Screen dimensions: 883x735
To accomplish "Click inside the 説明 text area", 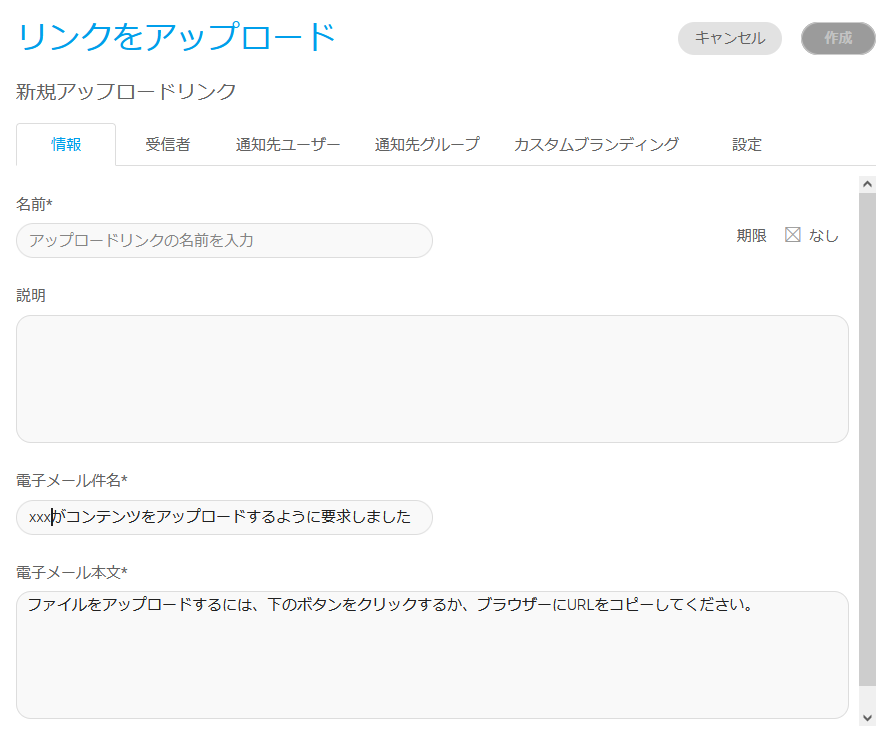I will tap(432, 378).
